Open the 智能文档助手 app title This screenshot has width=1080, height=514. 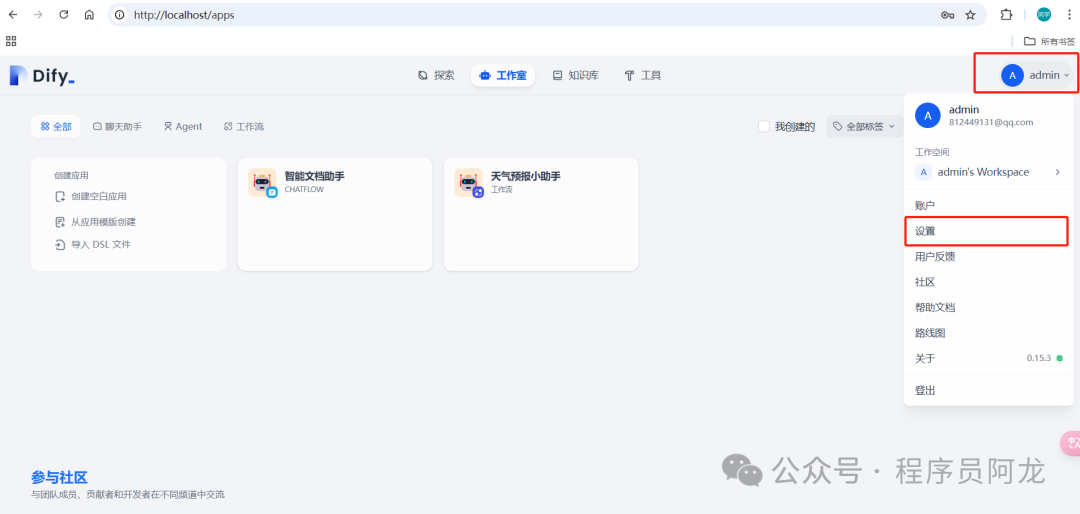314,176
